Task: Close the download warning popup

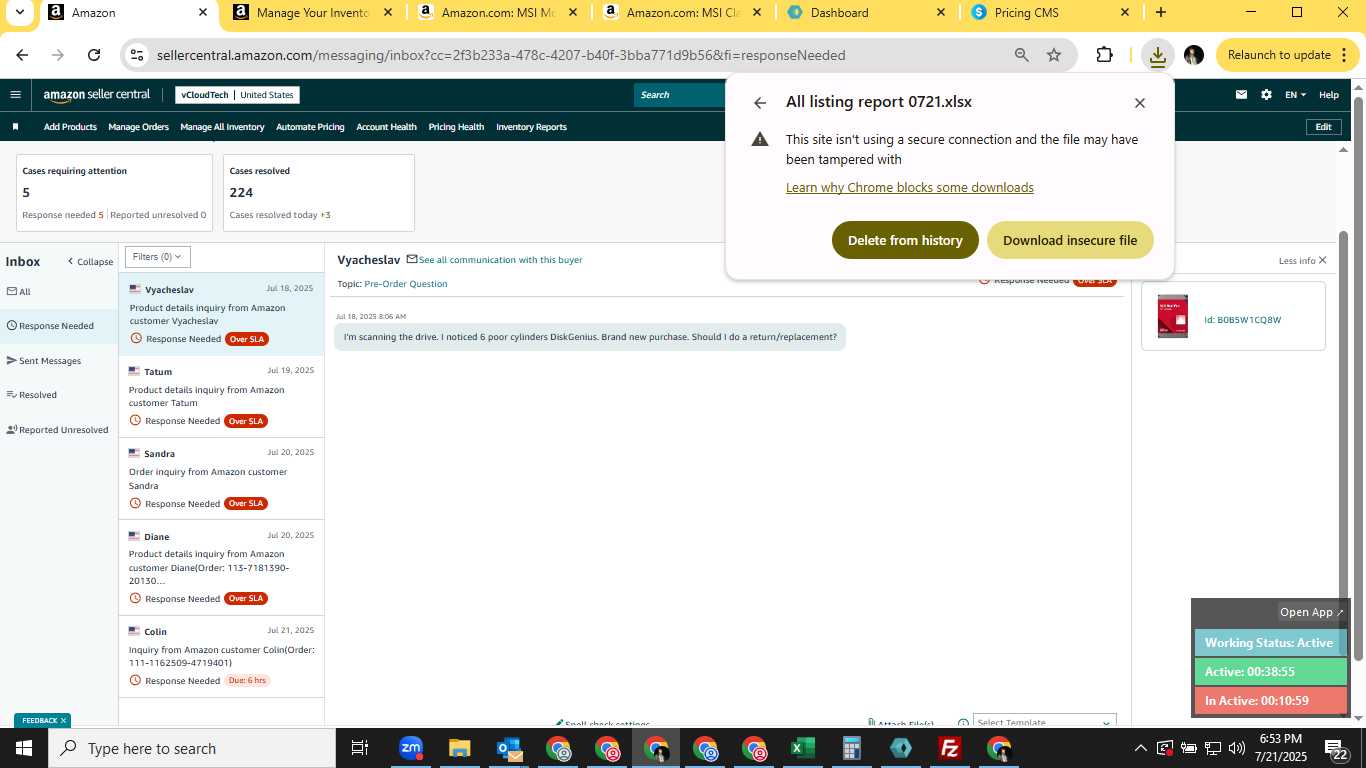Action: (x=1139, y=102)
